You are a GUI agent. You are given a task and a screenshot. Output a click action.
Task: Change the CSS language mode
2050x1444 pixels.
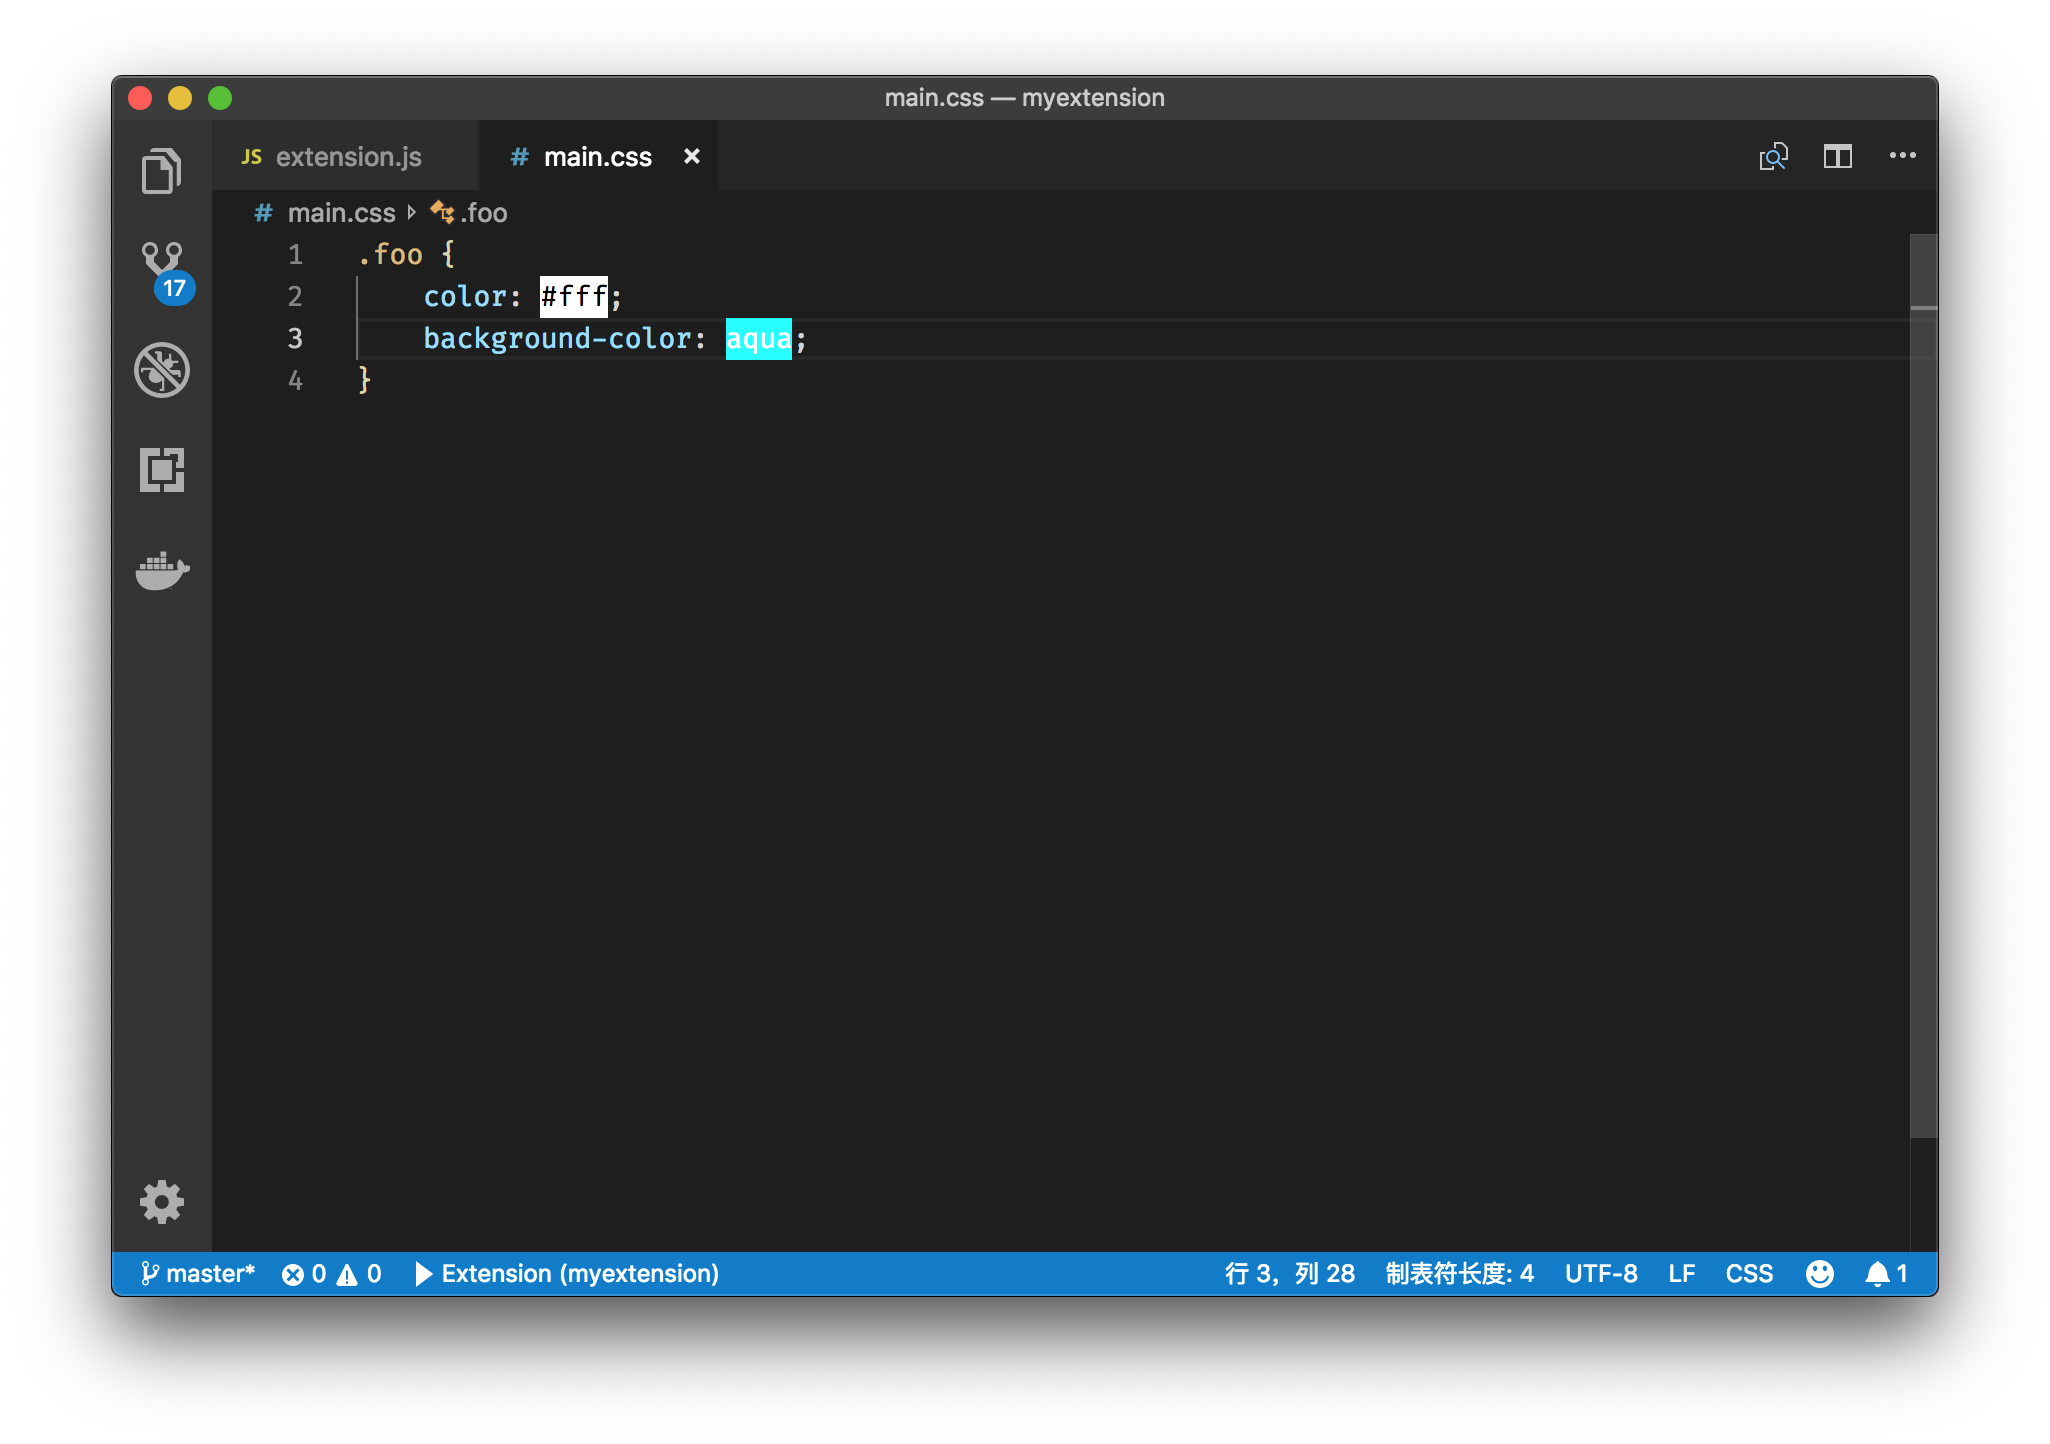(1748, 1273)
